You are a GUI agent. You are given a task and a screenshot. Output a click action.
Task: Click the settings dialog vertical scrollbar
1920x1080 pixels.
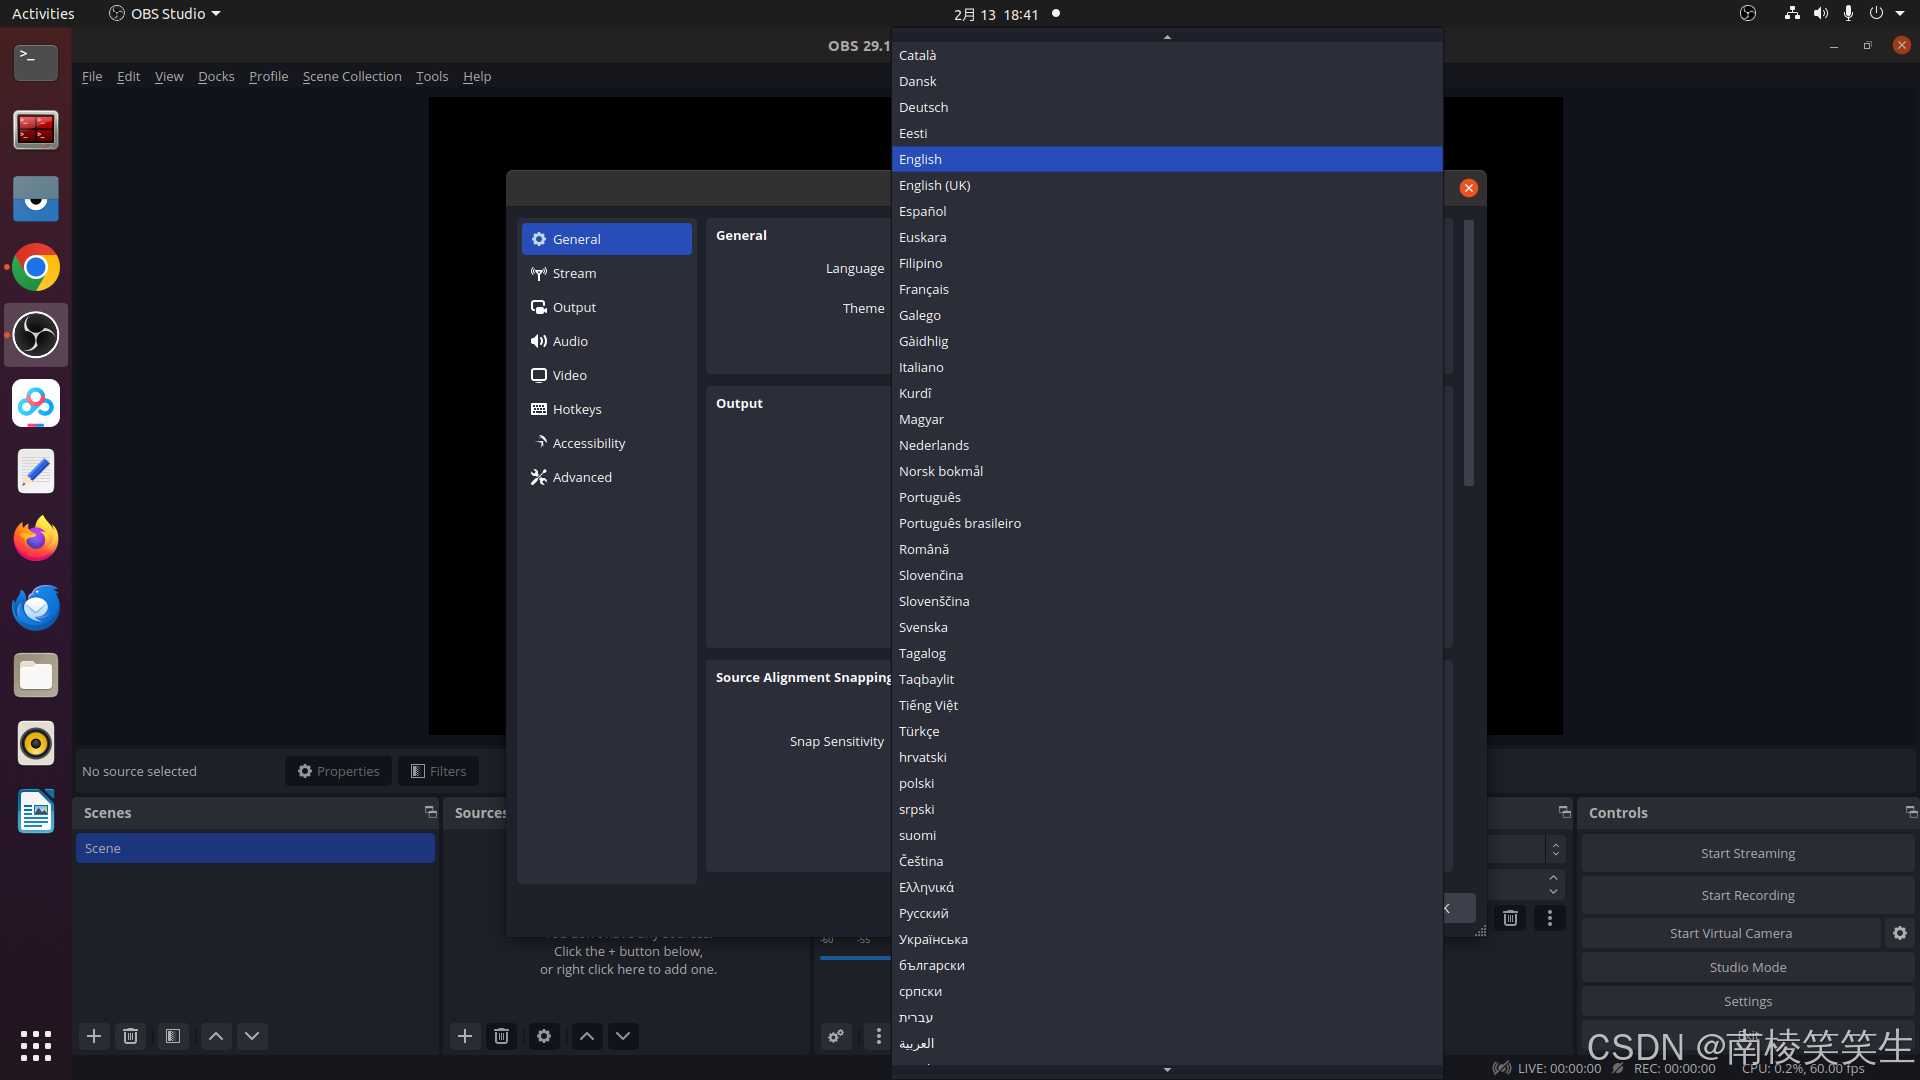pos(1468,354)
